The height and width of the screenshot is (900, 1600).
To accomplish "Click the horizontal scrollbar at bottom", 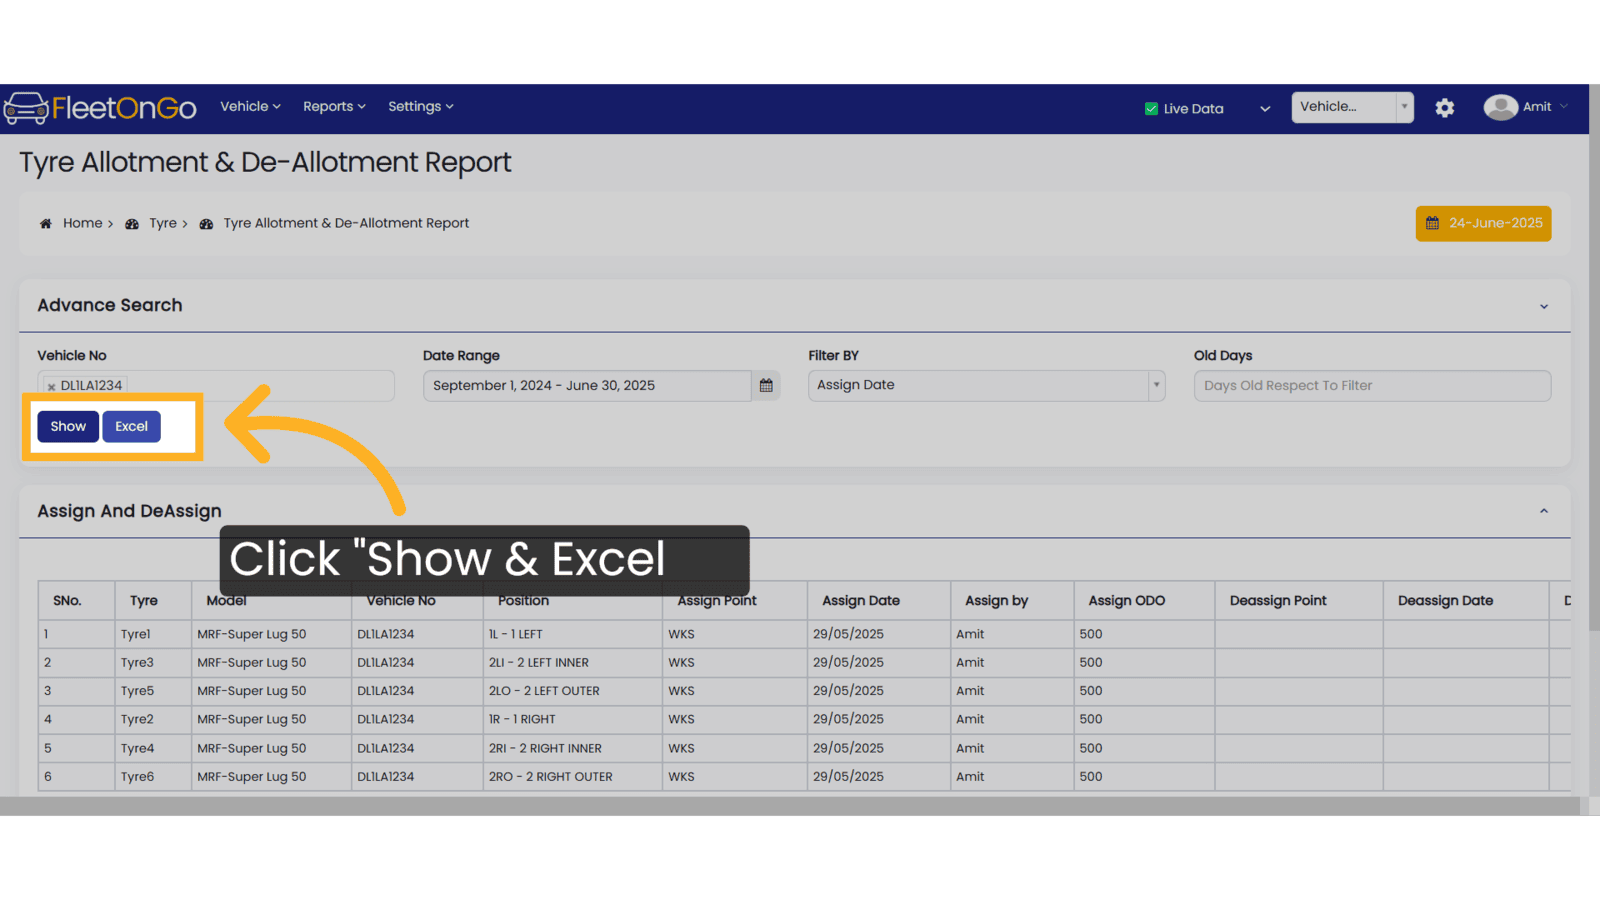I will pyautogui.click(x=790, y=806).
